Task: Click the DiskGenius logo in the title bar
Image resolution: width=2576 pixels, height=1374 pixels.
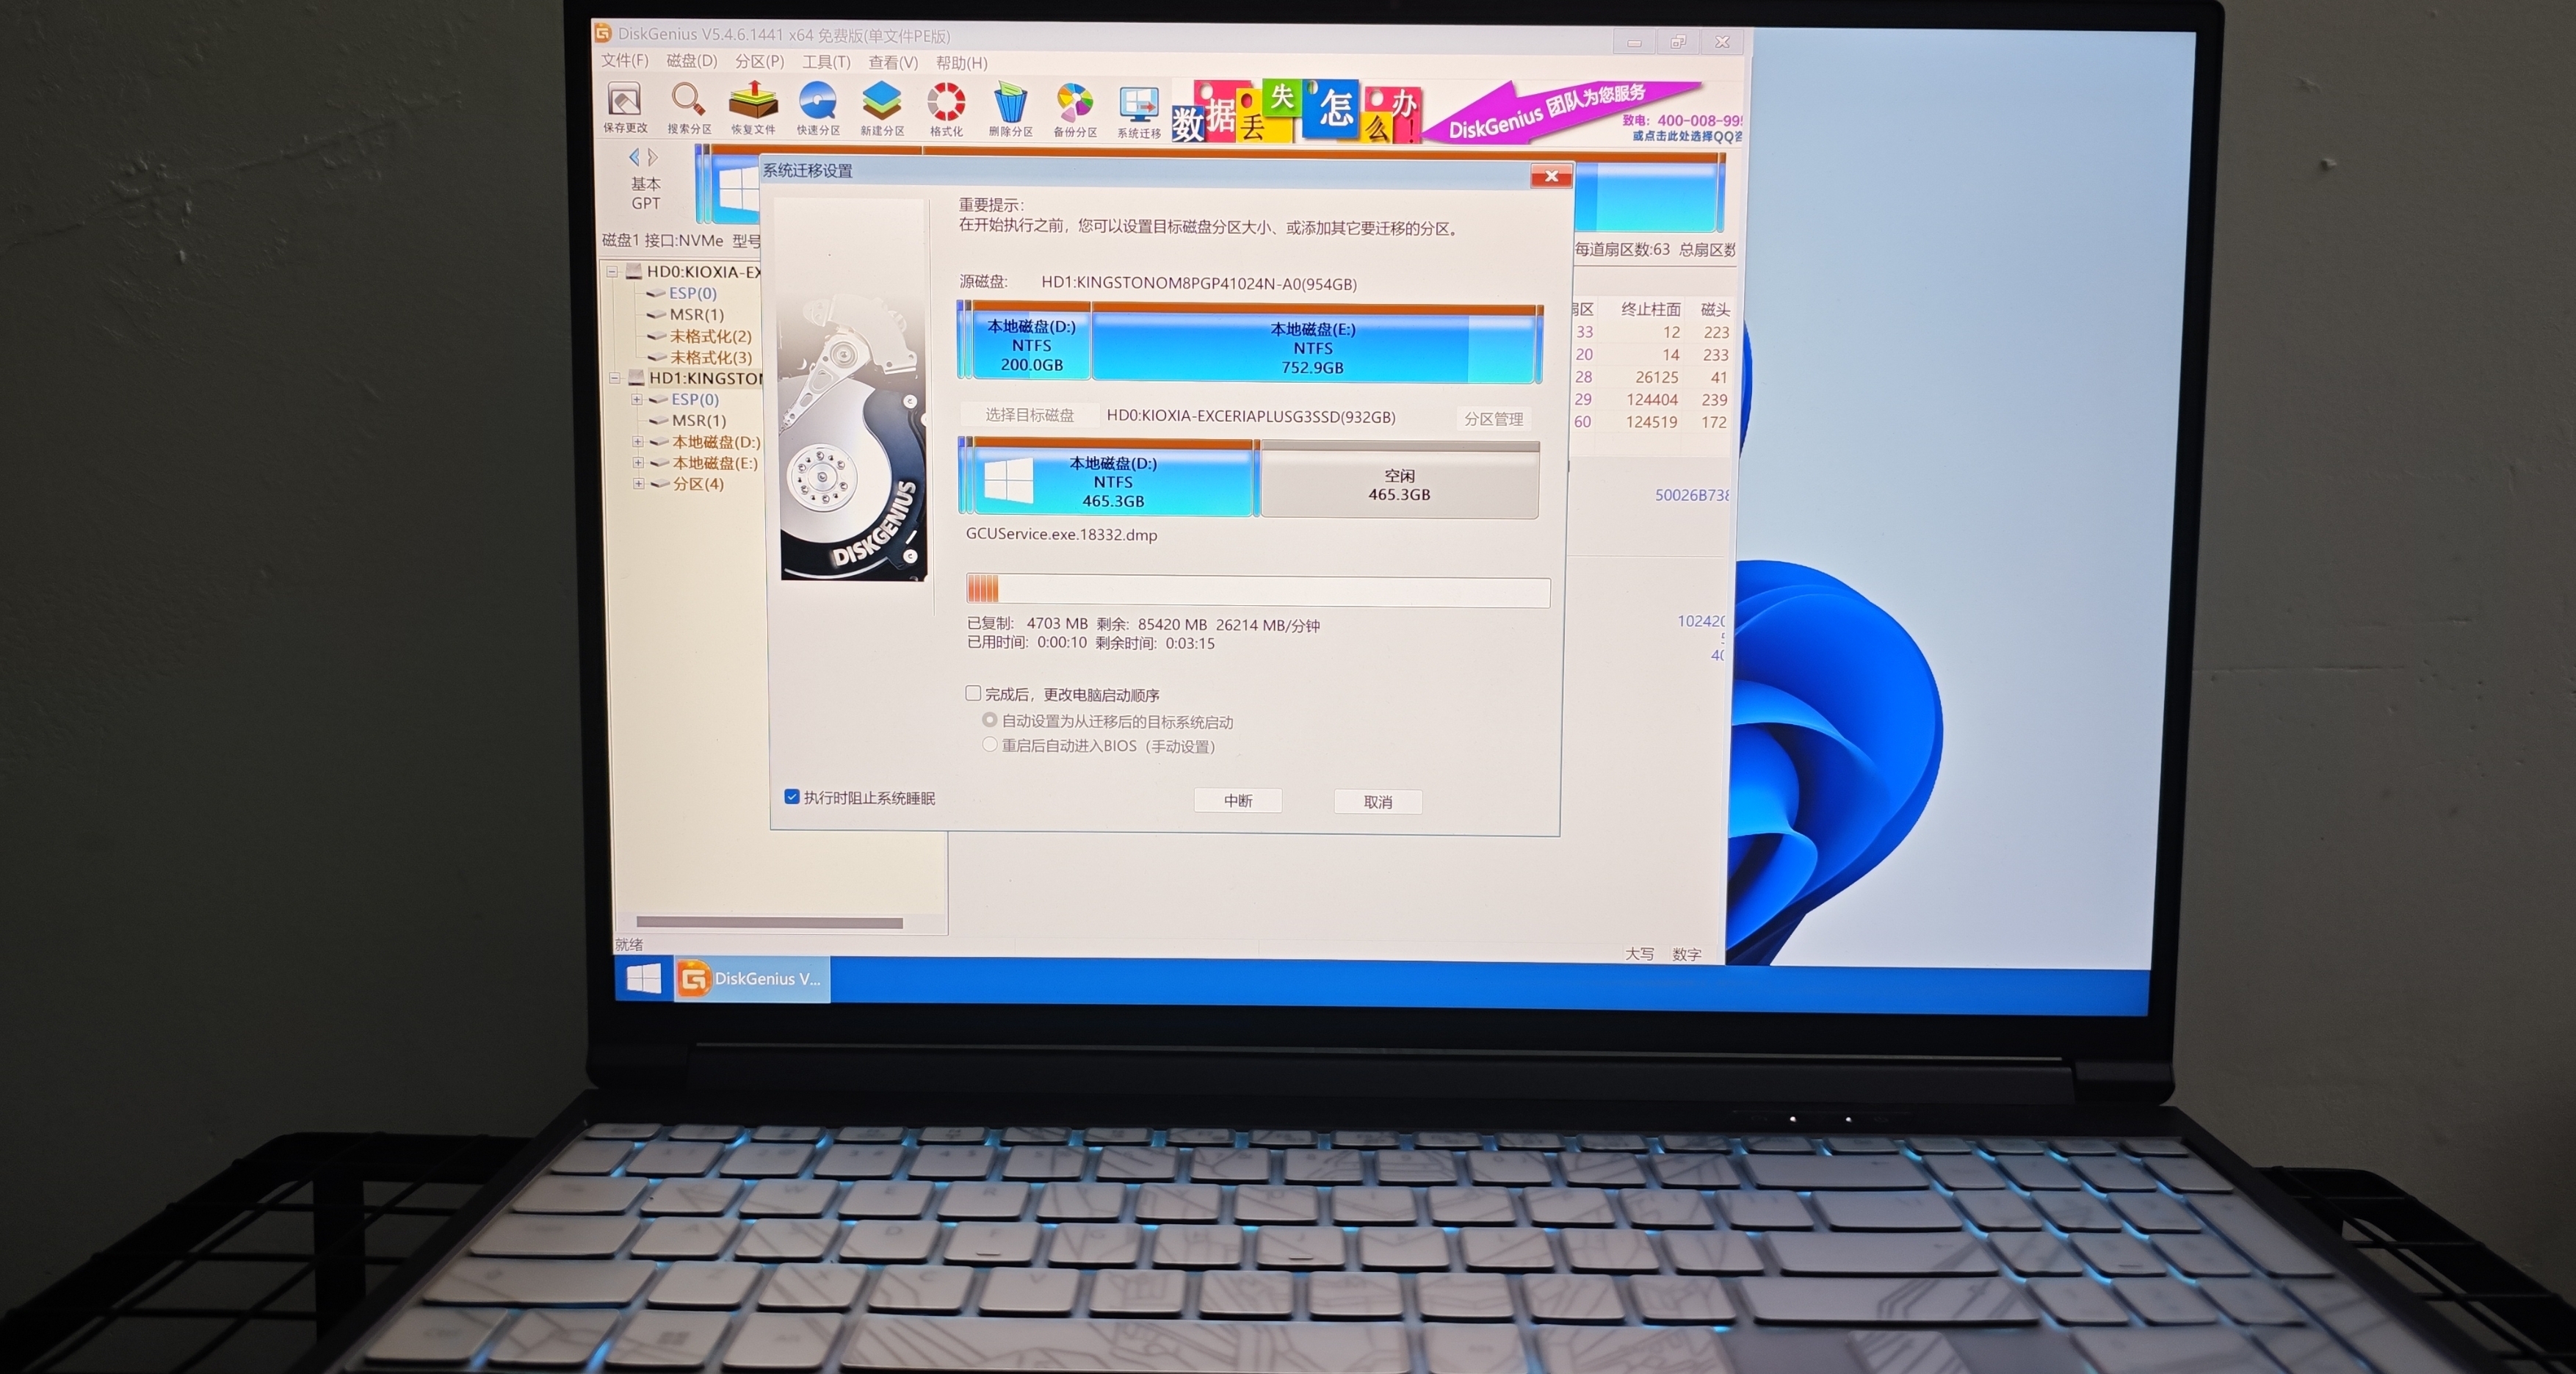Action: pyautogui.click(x=603, y=33)
